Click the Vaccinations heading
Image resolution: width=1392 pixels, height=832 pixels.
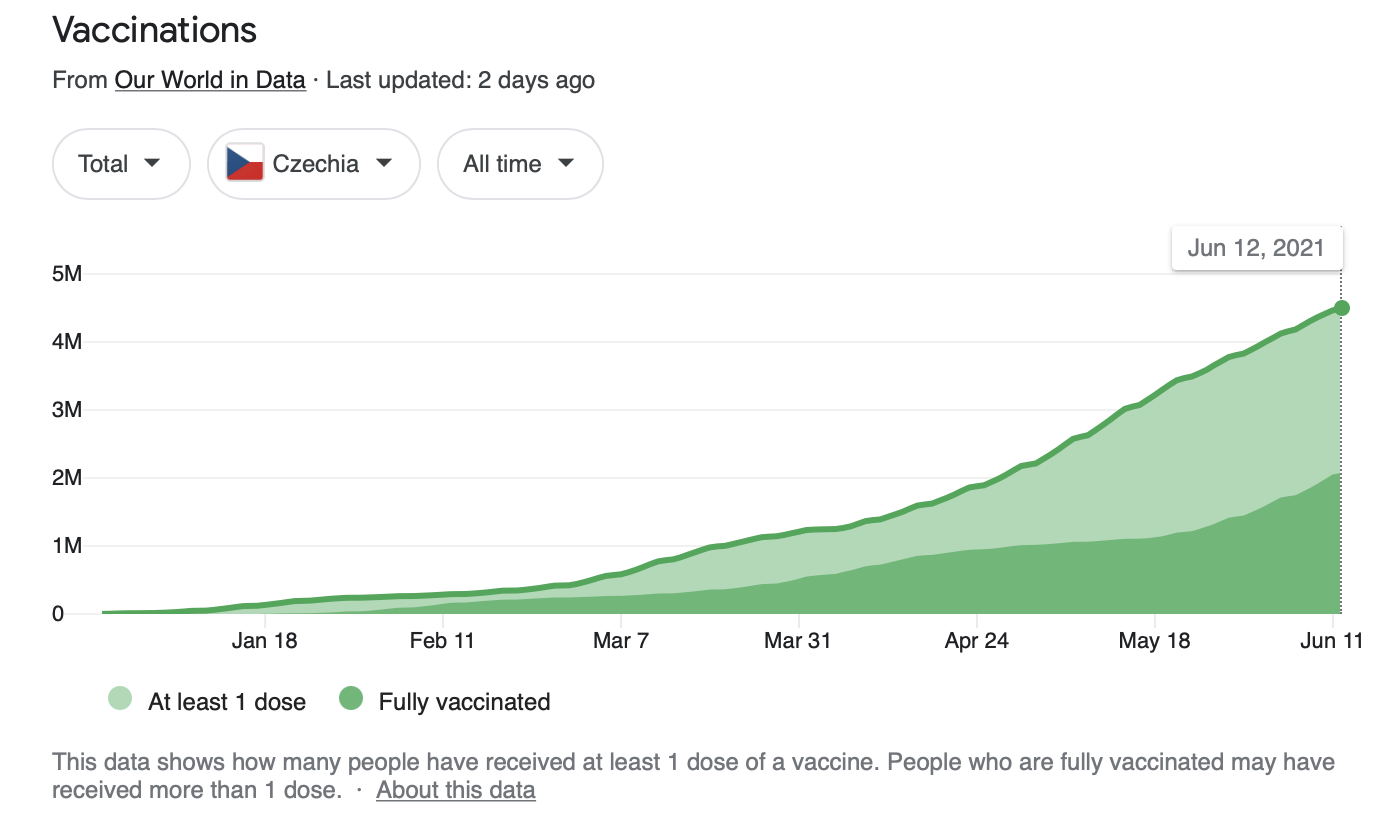click(x=155, y=30)
